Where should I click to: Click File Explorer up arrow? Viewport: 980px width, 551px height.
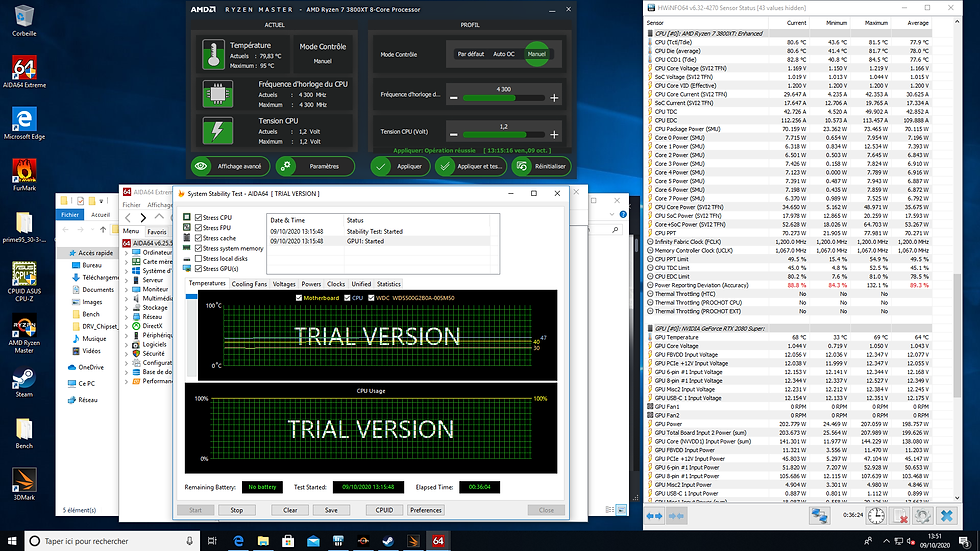[103, 230]
